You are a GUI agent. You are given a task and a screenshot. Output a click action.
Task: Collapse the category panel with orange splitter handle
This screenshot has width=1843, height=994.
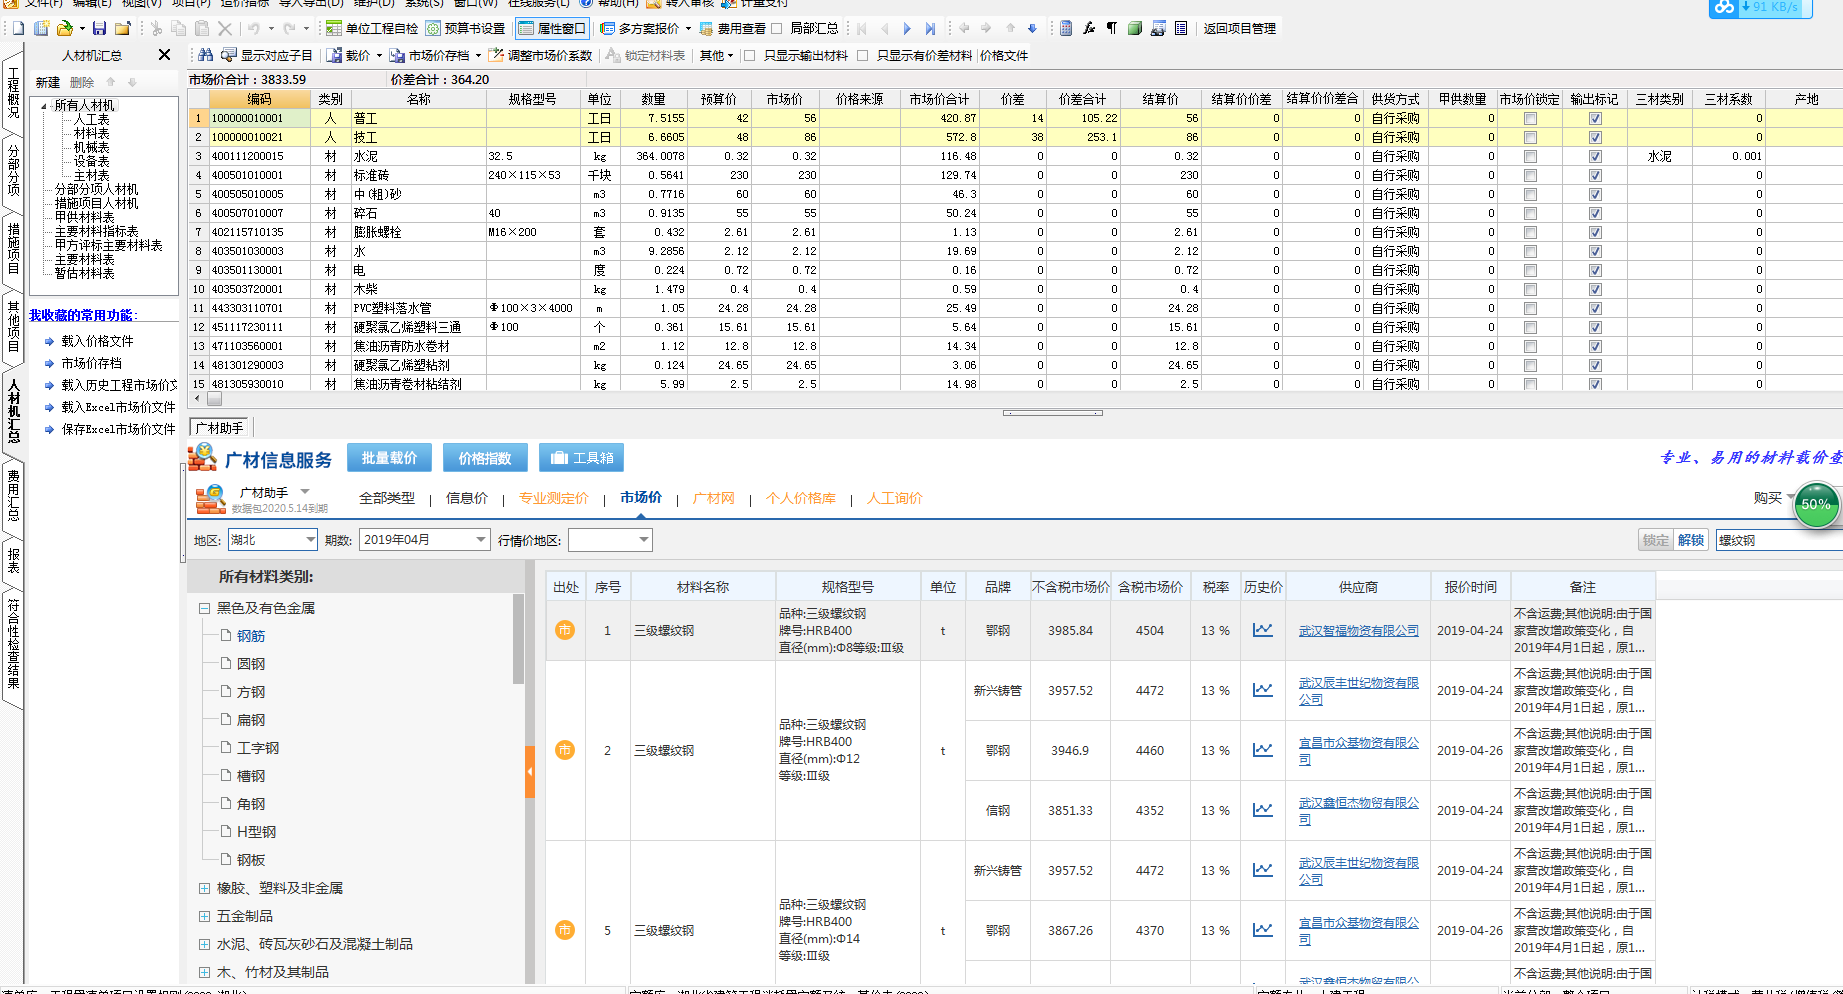[530, 771]
